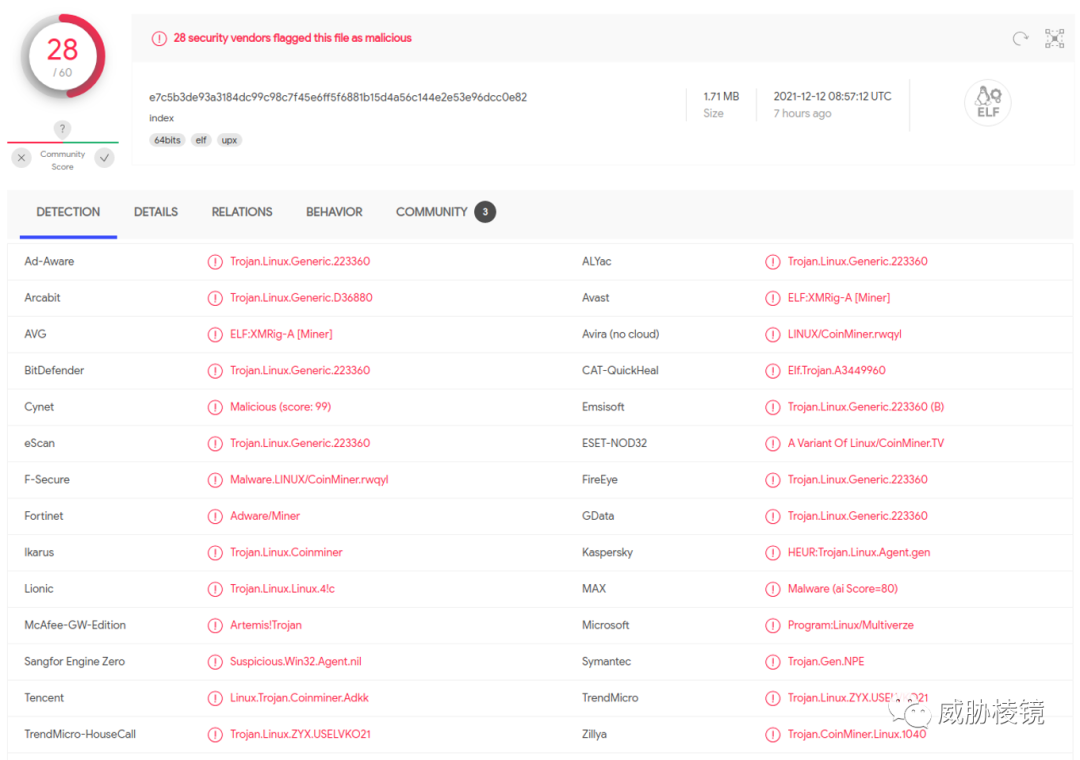Click the alert icon in the Arcabit row

click(215, 298)
